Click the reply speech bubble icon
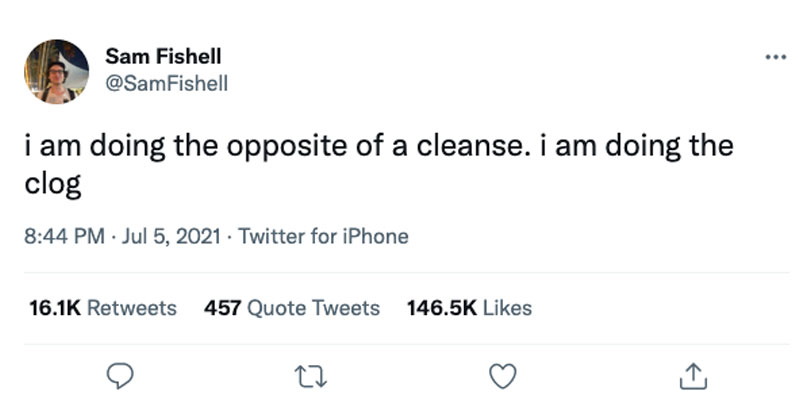Image resolution: width=800 pixels, height=420 pixels. pos(120,377)
